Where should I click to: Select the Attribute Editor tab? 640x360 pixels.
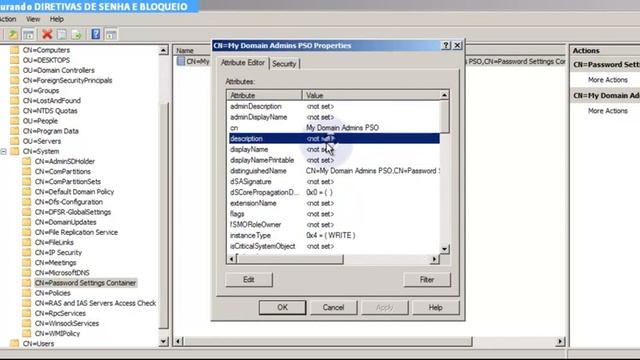tap(242, 63)
